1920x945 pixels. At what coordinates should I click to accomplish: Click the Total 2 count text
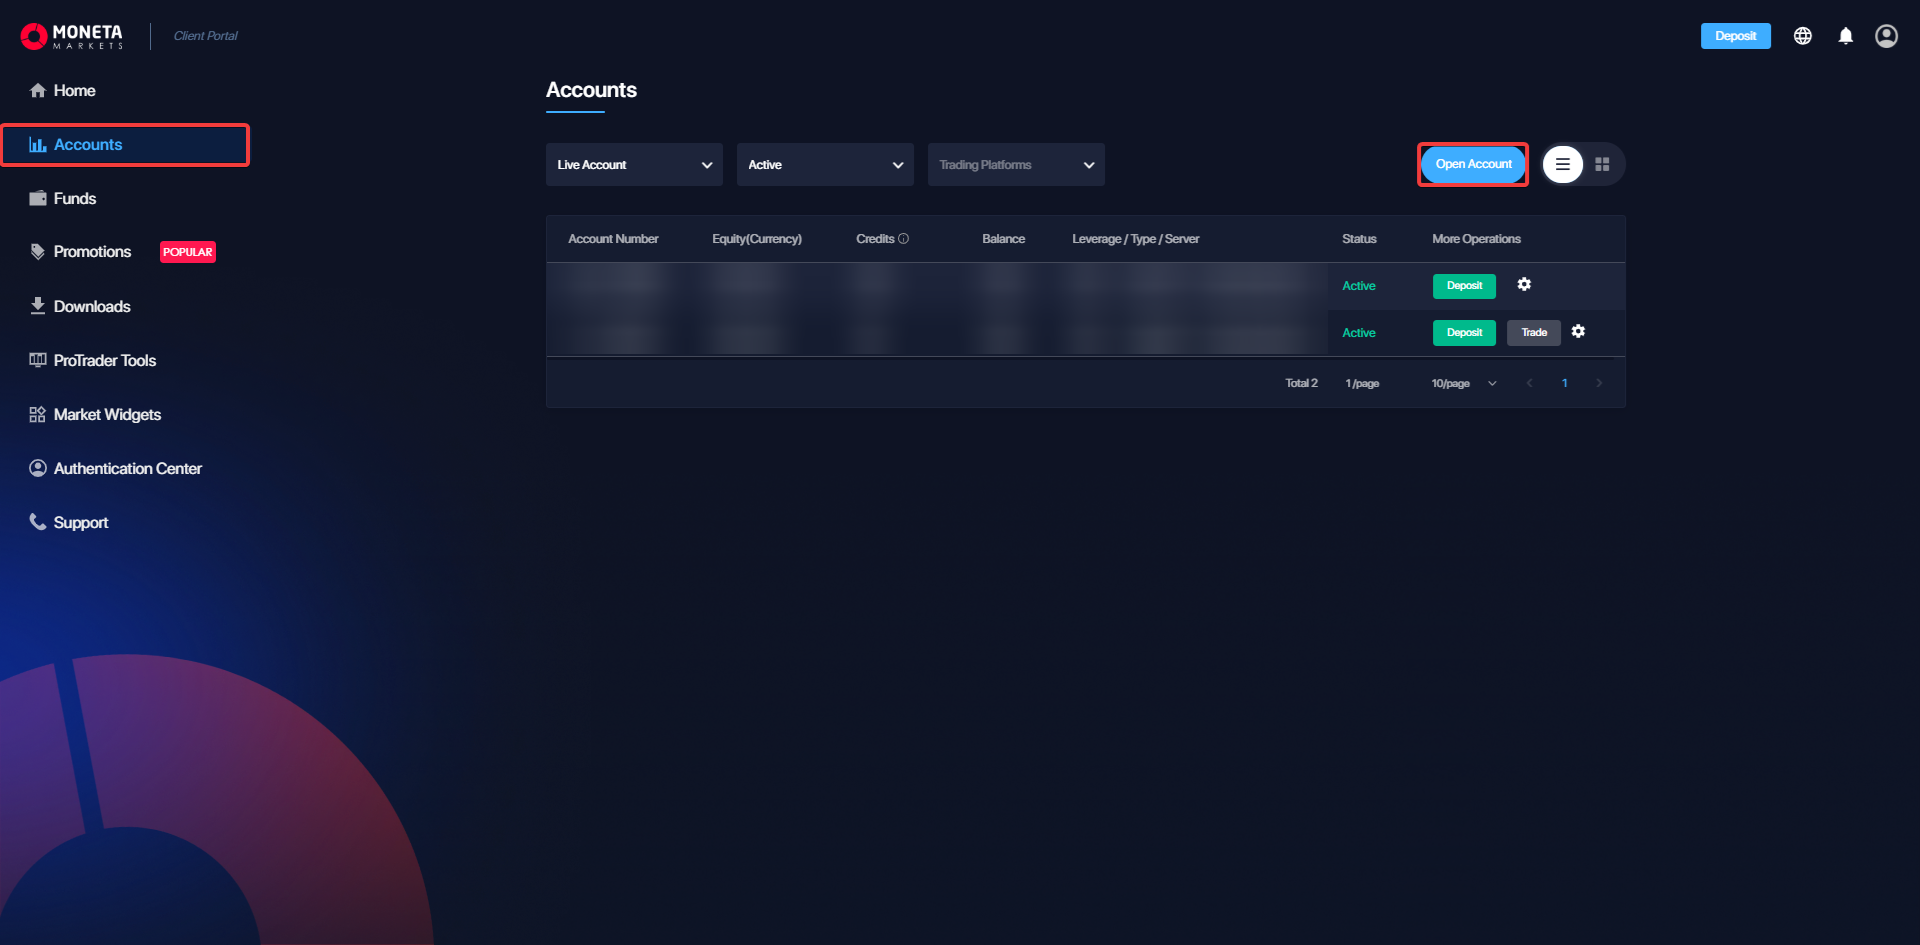point(1302,384)
